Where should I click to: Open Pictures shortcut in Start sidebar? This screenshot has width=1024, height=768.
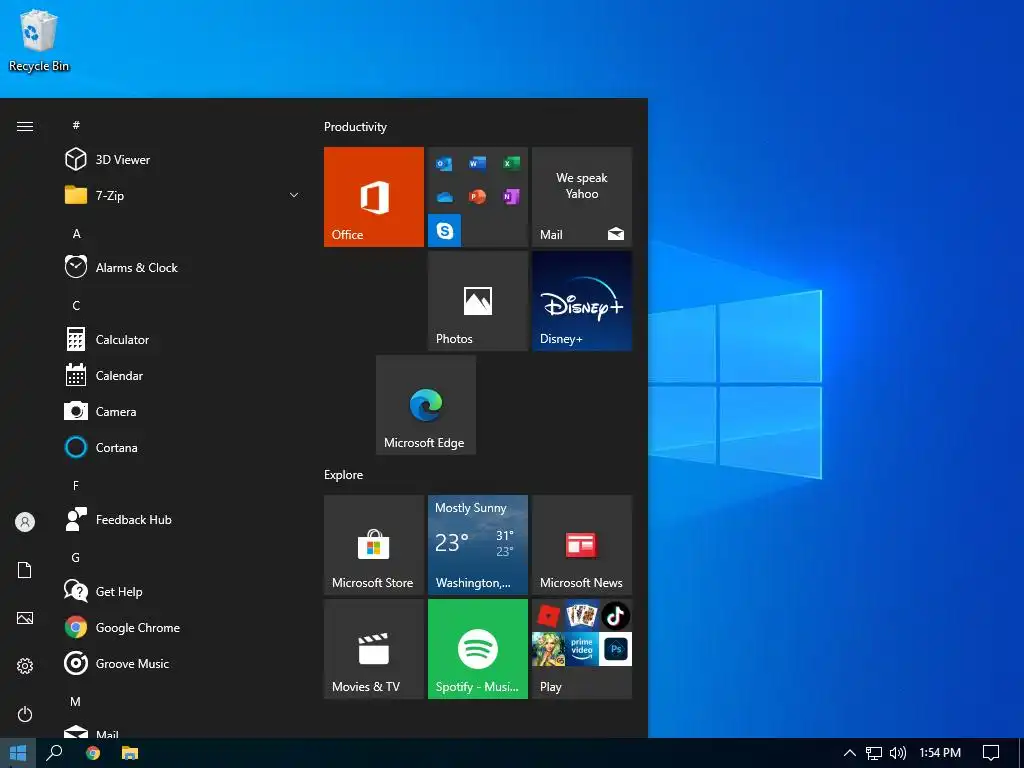click(x=25, y=618)
